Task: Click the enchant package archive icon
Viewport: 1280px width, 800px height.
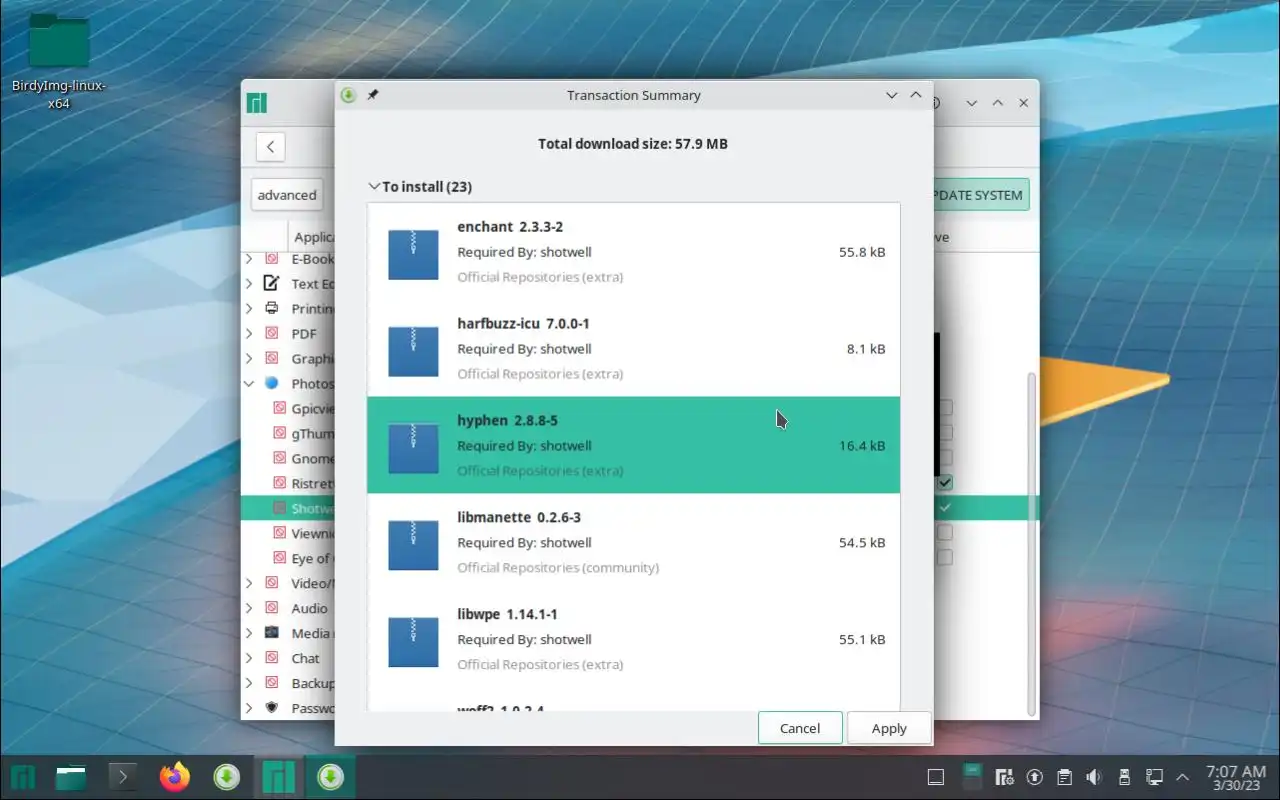Action: pos(413,254)
